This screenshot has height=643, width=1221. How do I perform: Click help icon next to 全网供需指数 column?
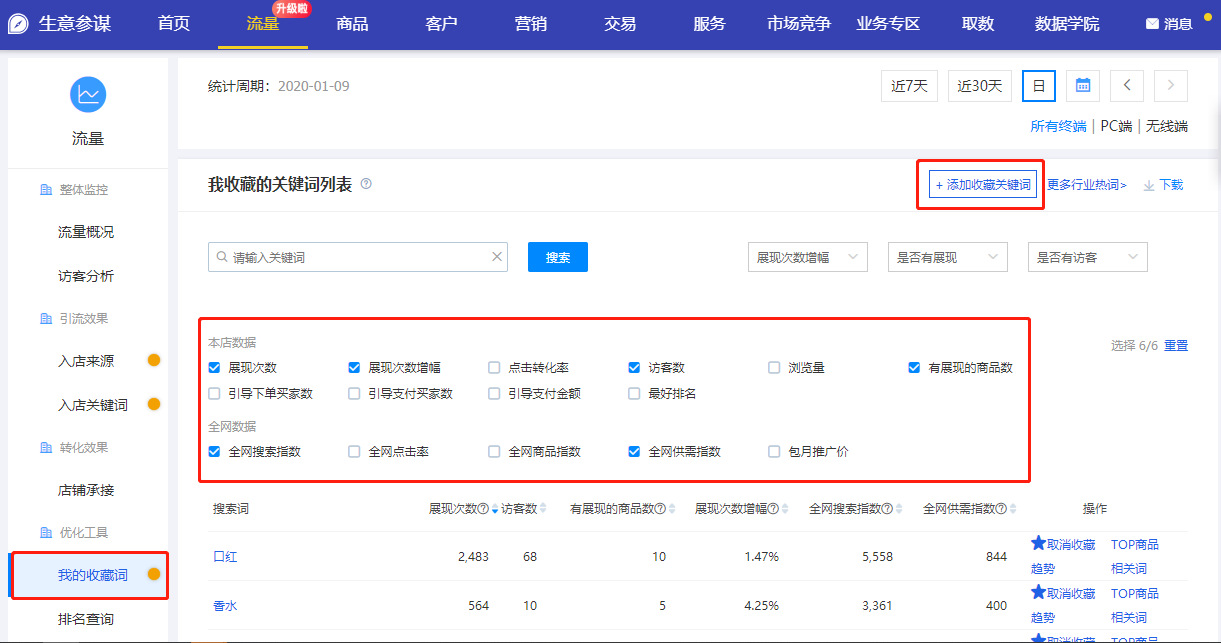tap(1001, 509)
